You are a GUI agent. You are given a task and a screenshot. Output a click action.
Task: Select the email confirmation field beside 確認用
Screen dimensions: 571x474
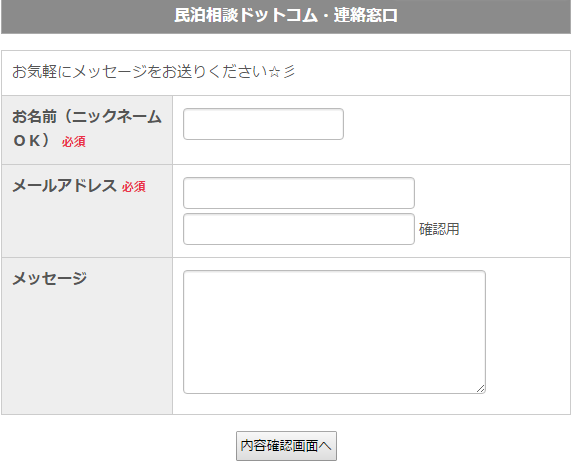(299, 229)
